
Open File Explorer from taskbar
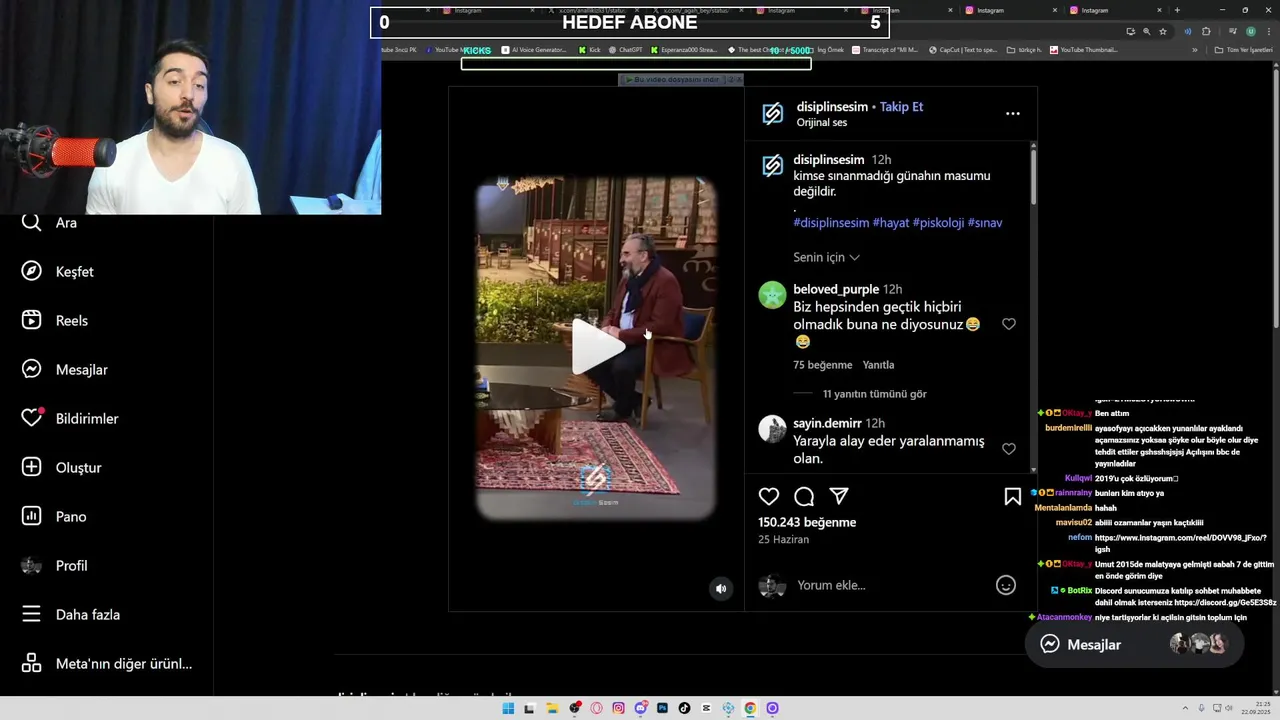[552, 708]
